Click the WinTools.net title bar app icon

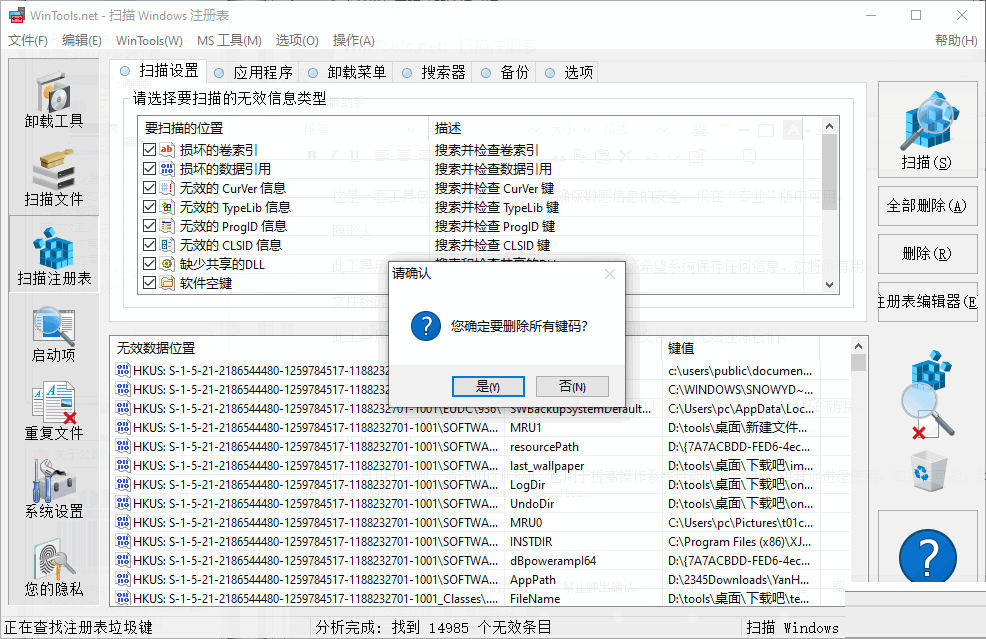coord(17,15)
